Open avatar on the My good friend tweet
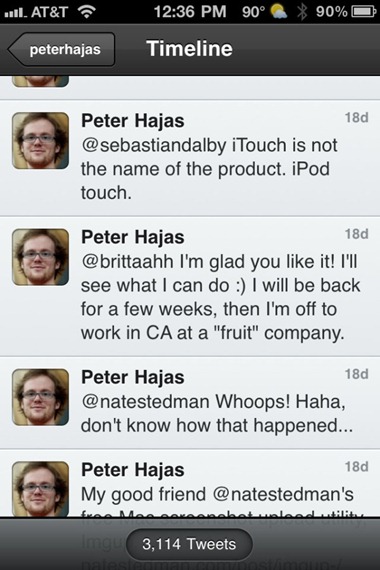The width and height of the screenshot is (380, 570). 40,489
